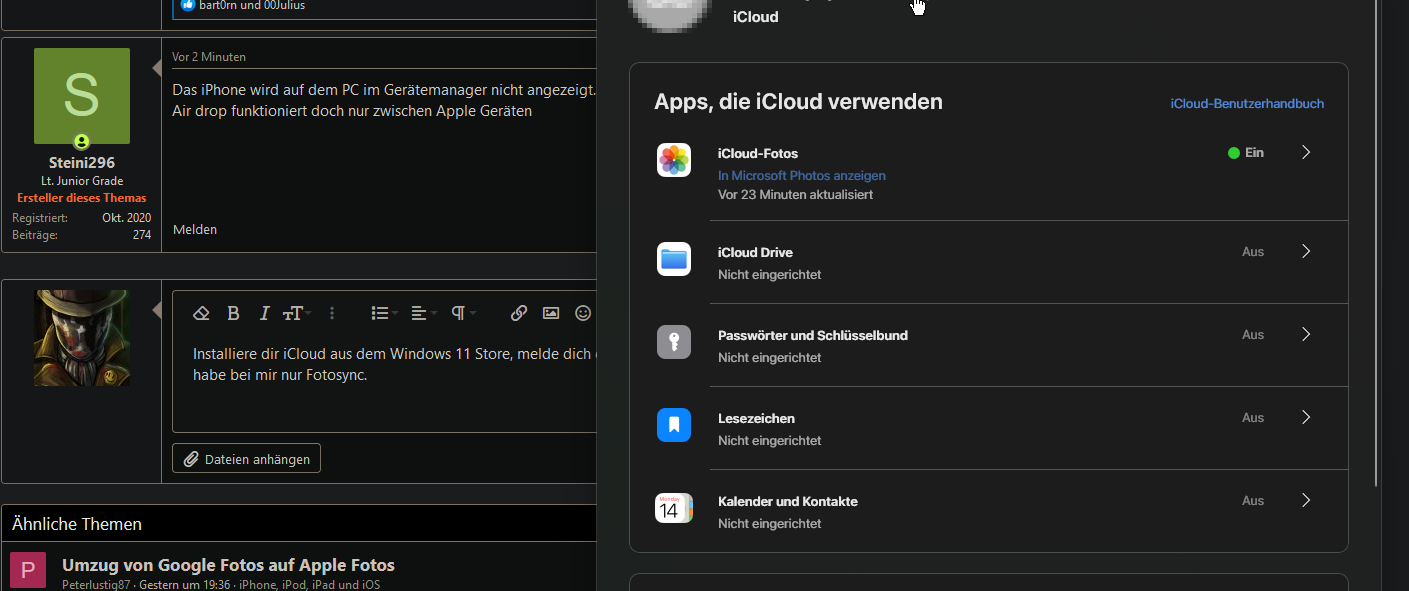1409x591 pixels.
Task: Open the iCloud-Fotos app icon
Action: [674, 159]
